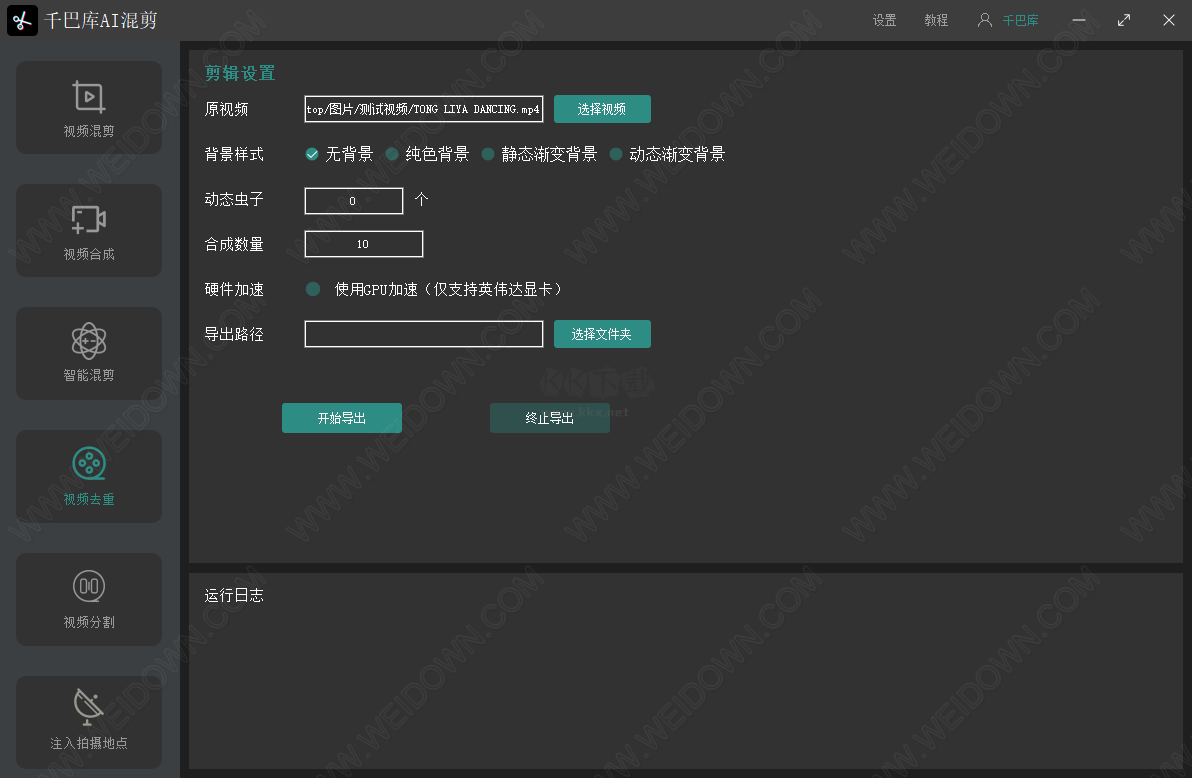Enable GPU hardware acceleration toggle
This screenshot has height=778, width=1192.
[x=312, y=289]
